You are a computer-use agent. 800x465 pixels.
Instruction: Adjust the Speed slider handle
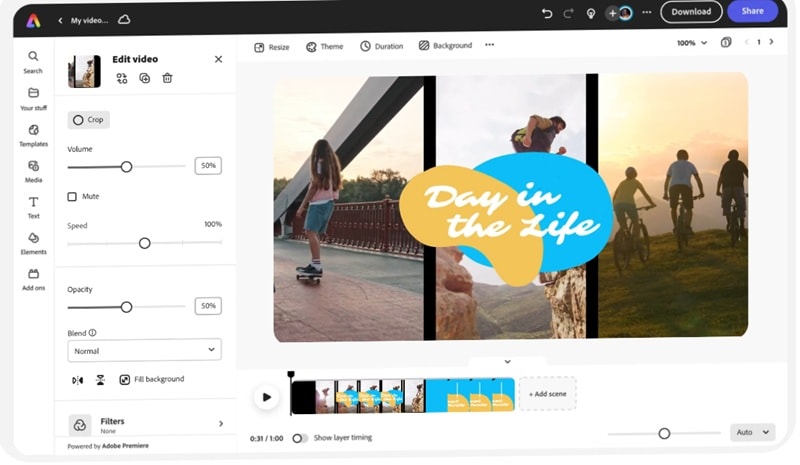pyautogui.click(x=144, y=243)
